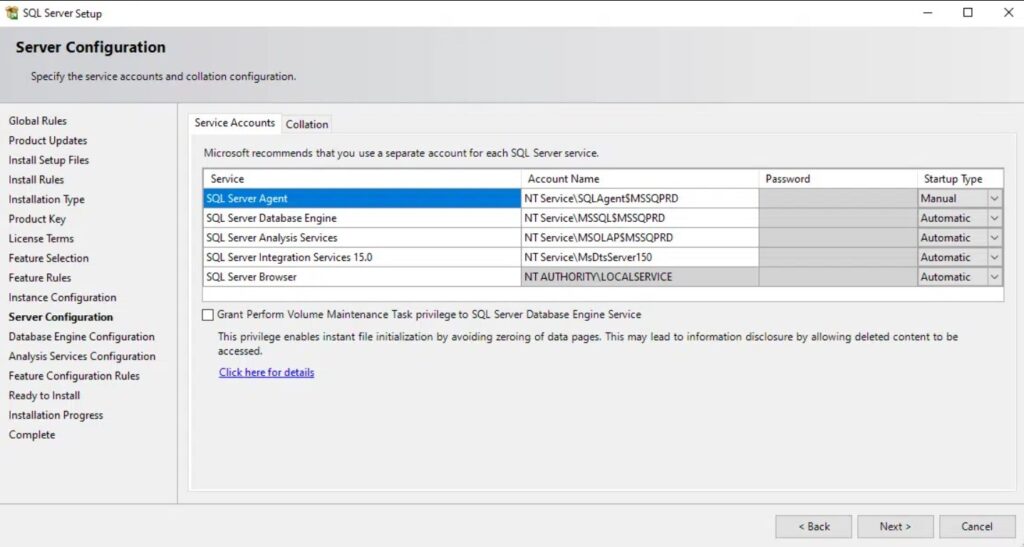Edit account name NT Service\SQLAgent$MSSQPRD
The image size is (1024, 547).
coord(640,198)
